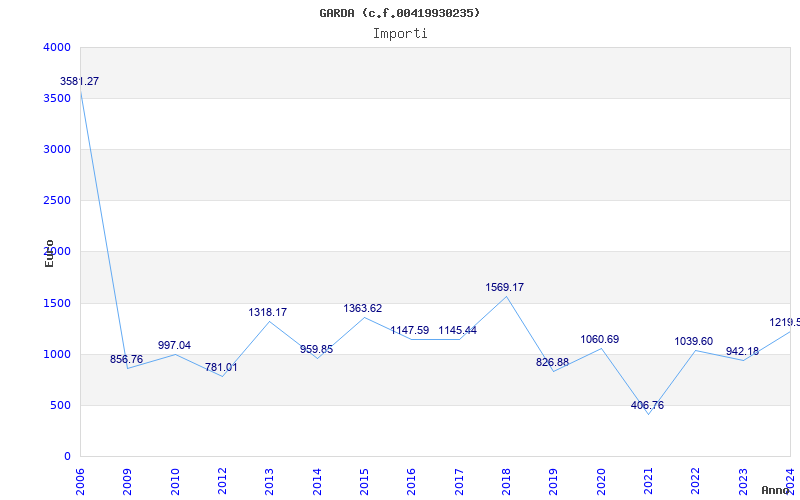Screen dimensions: 800x500
Task: Click the y-axis tick label 3000
Action: pyautogui.click(x=57, y=149)
